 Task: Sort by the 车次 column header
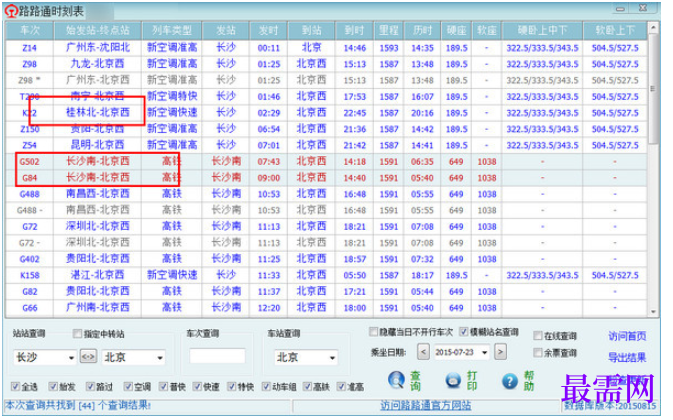pos(30,30)
